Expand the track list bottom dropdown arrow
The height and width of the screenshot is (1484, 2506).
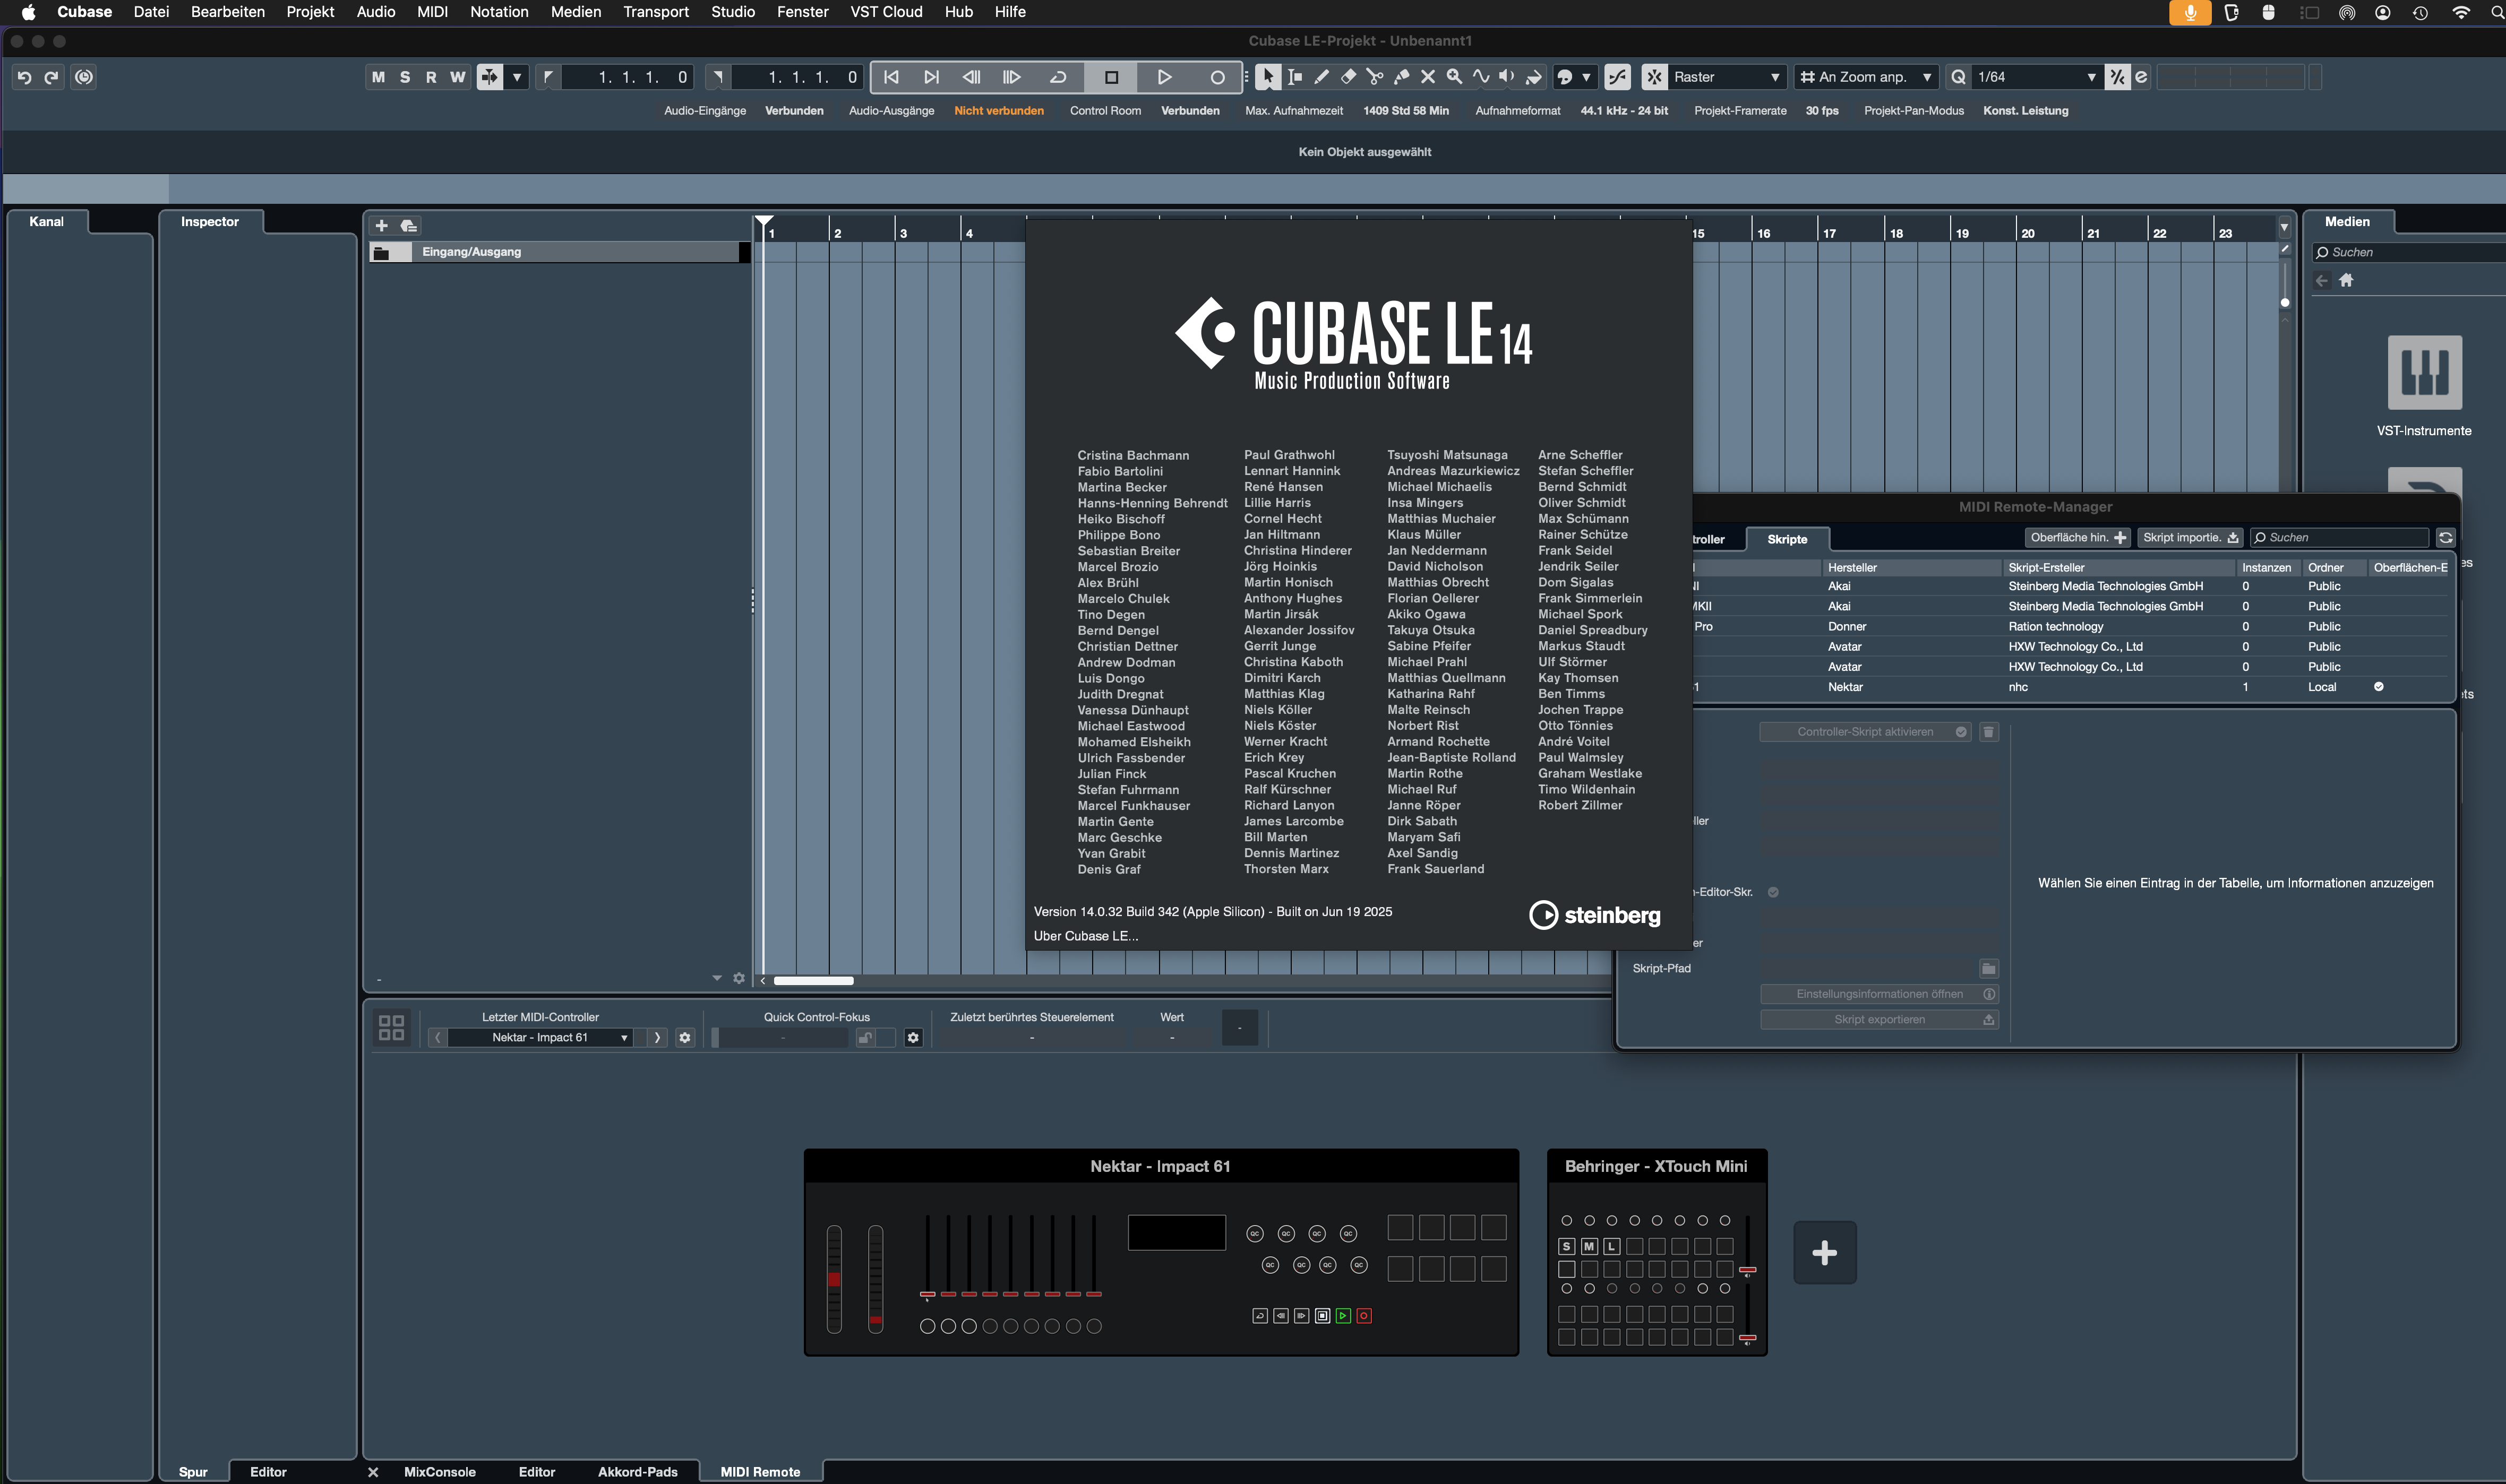[x=717, y=978]
